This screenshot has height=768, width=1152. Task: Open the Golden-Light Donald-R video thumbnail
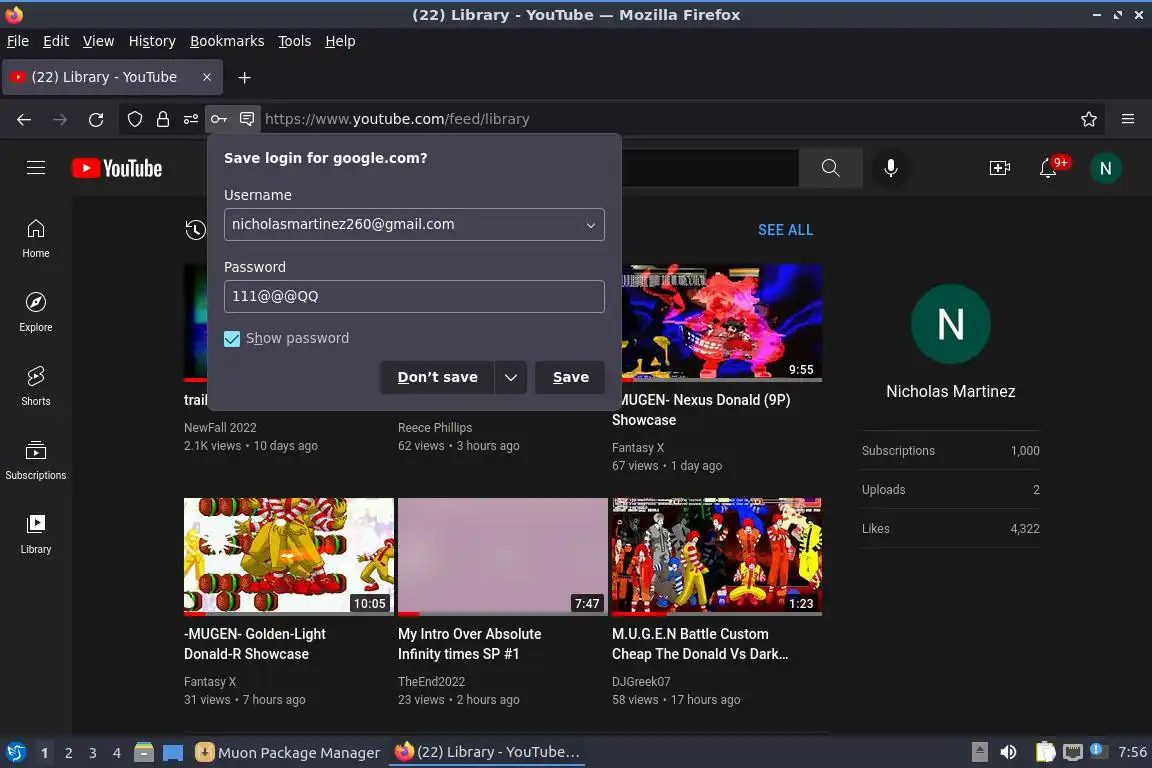pos(289,556)
